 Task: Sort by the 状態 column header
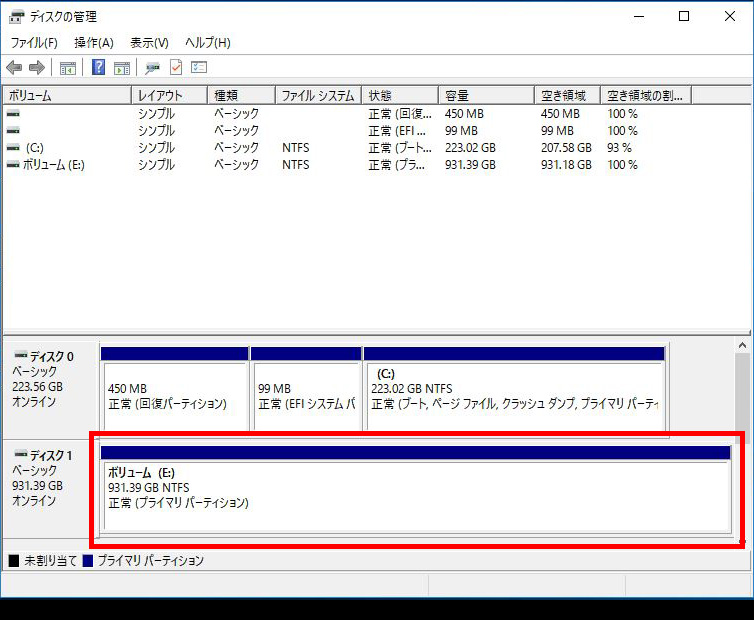[400, 95]
